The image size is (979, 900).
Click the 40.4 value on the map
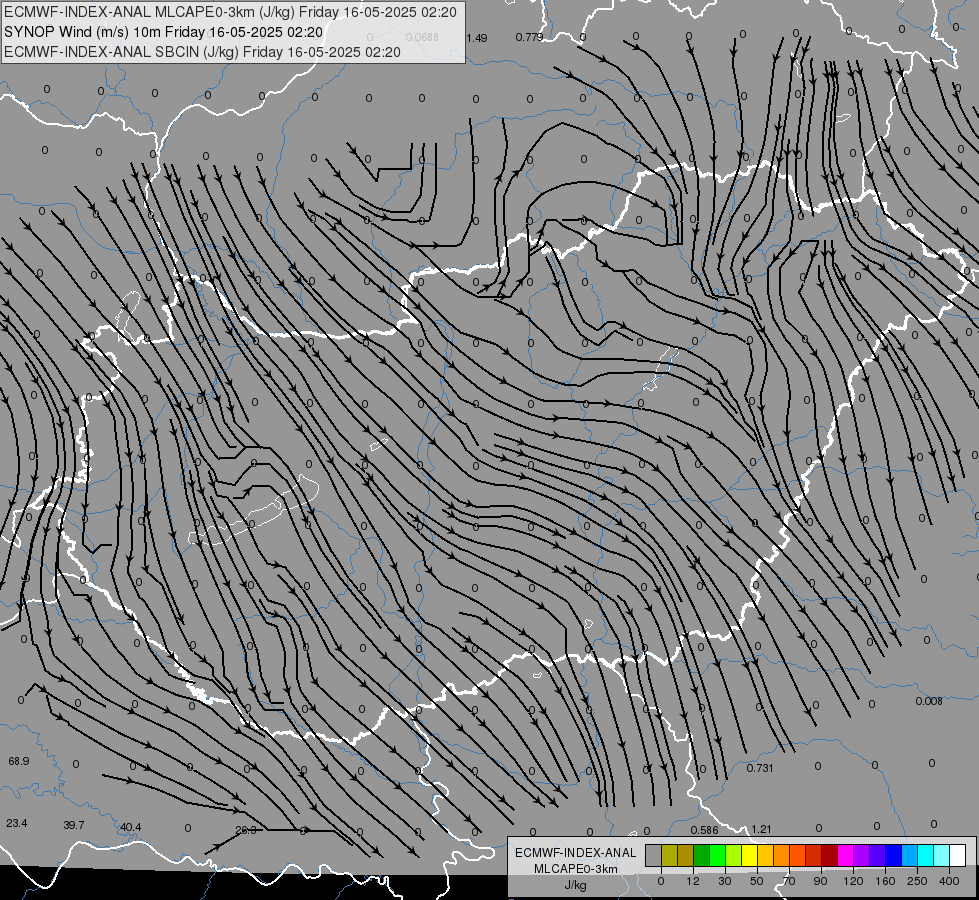(x=130, y=827)
